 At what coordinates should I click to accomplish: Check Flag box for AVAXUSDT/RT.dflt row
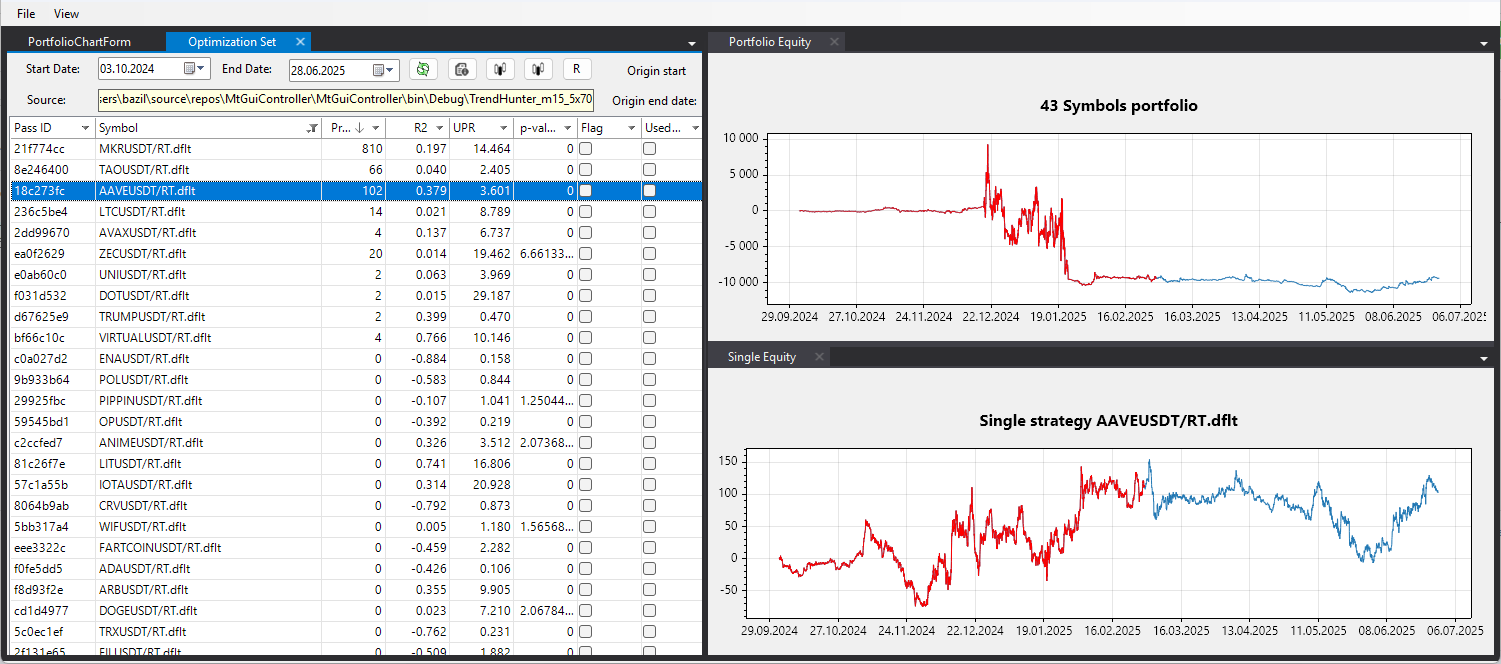click(585, 232)
